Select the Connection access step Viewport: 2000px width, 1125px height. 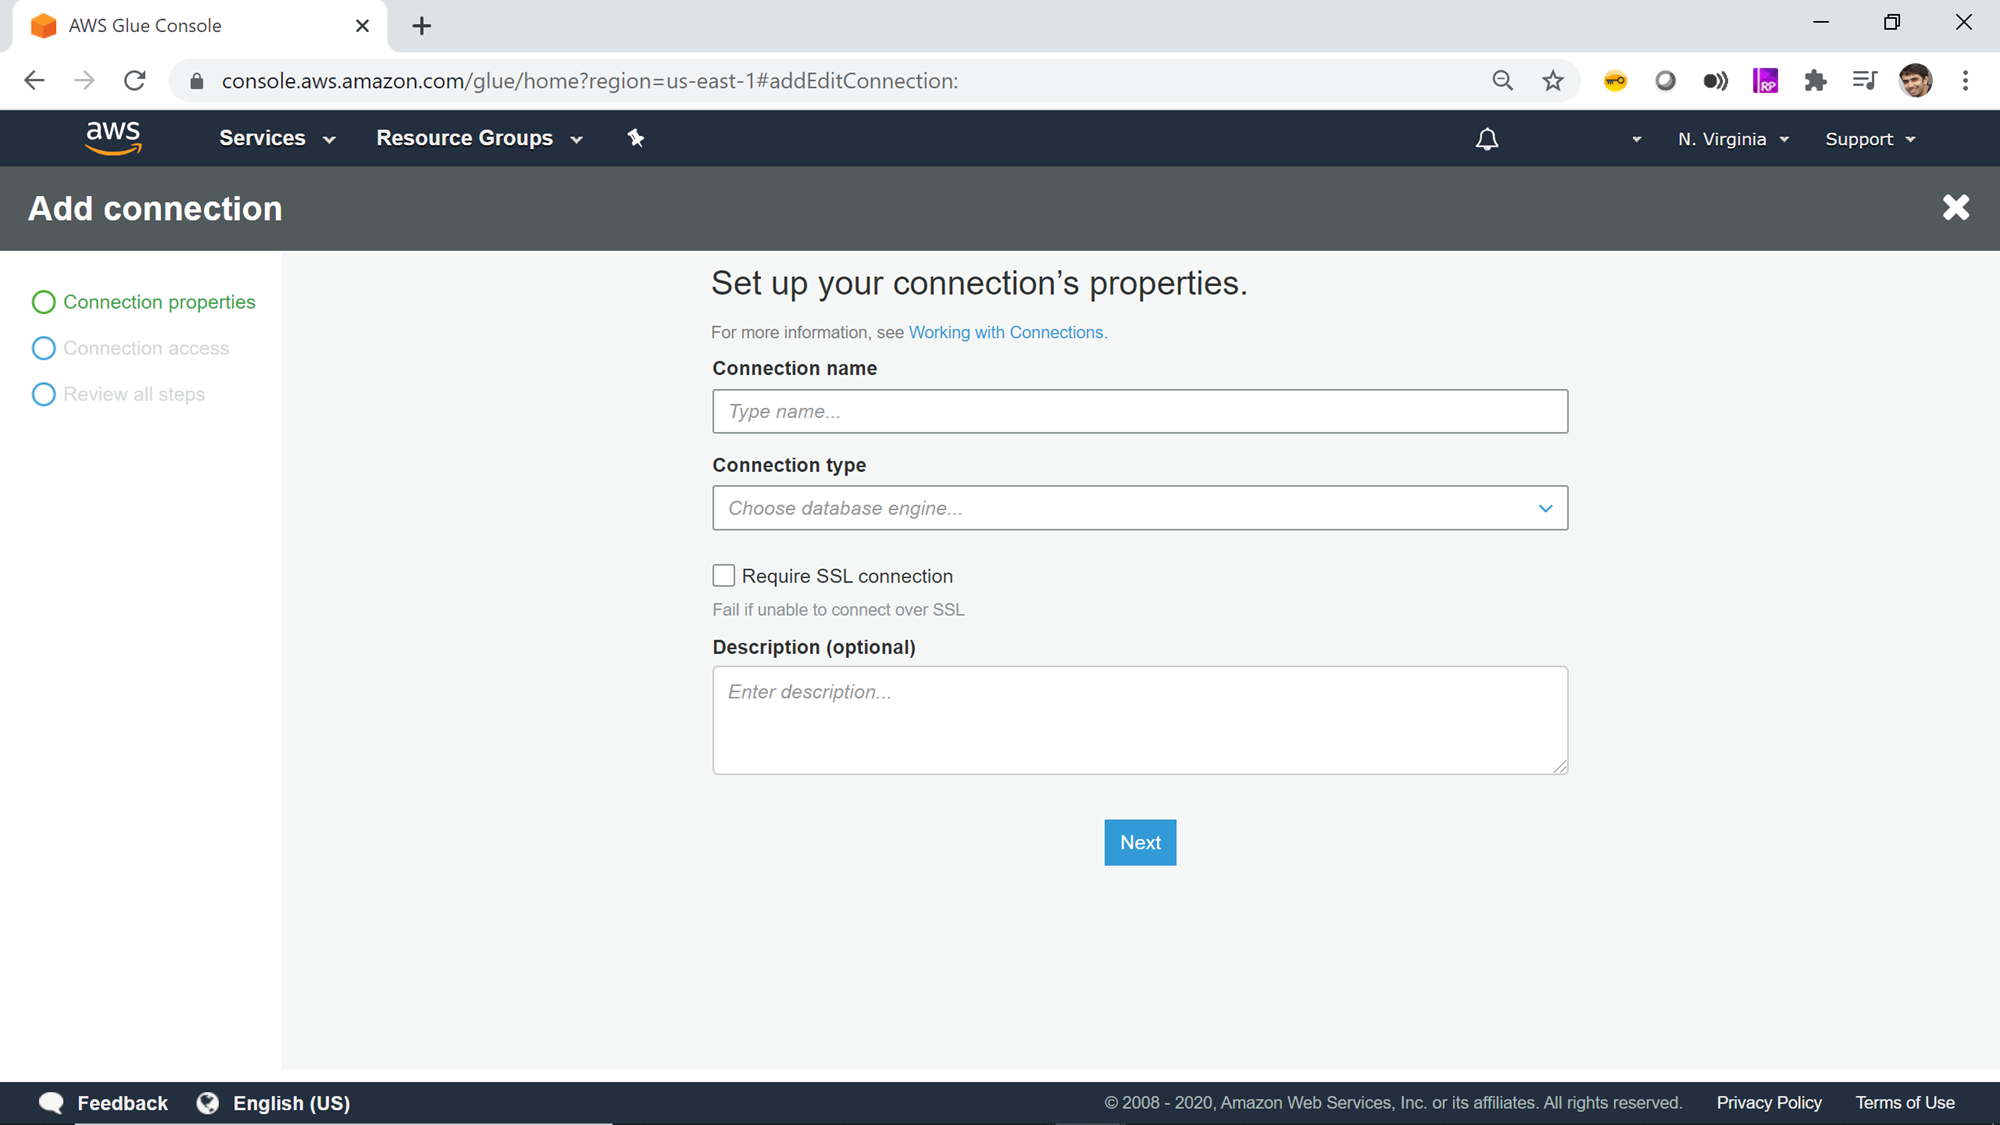pyautogui.click(x=146, y=348)
